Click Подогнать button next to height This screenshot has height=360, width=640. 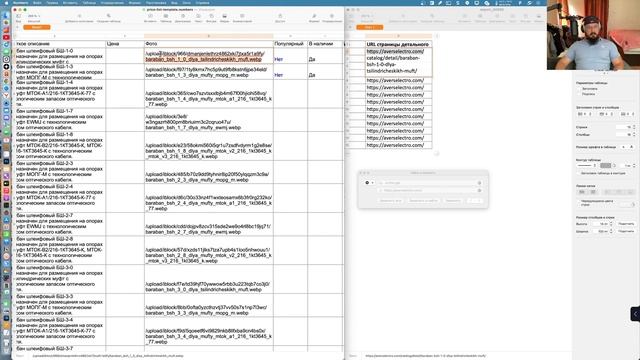click(x=627, y=224)
